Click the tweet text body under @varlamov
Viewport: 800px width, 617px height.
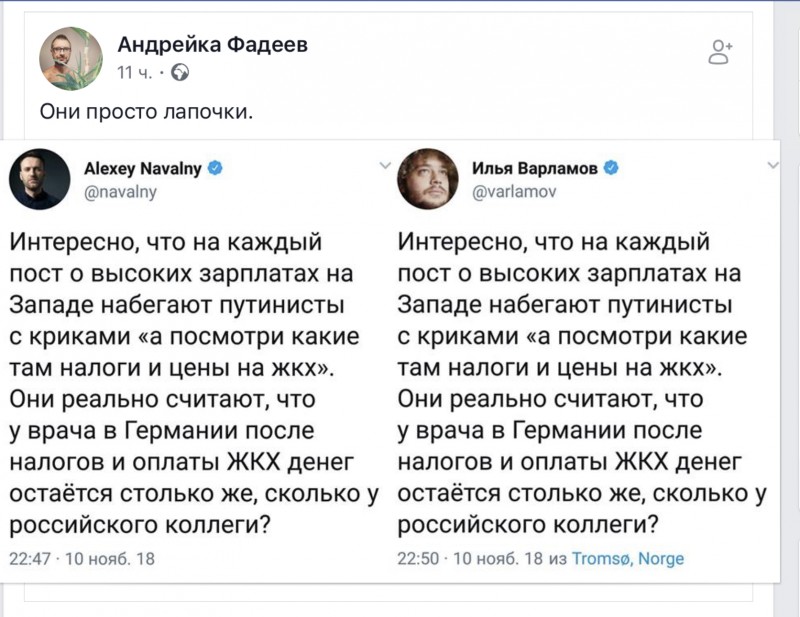coord(580,382)
